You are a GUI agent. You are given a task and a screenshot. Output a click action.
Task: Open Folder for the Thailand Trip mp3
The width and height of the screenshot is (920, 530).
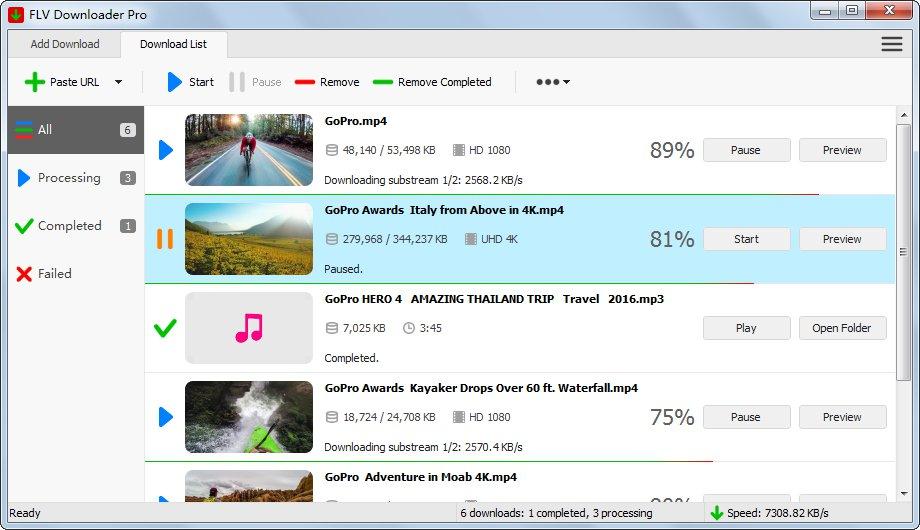tap(843, 328)
